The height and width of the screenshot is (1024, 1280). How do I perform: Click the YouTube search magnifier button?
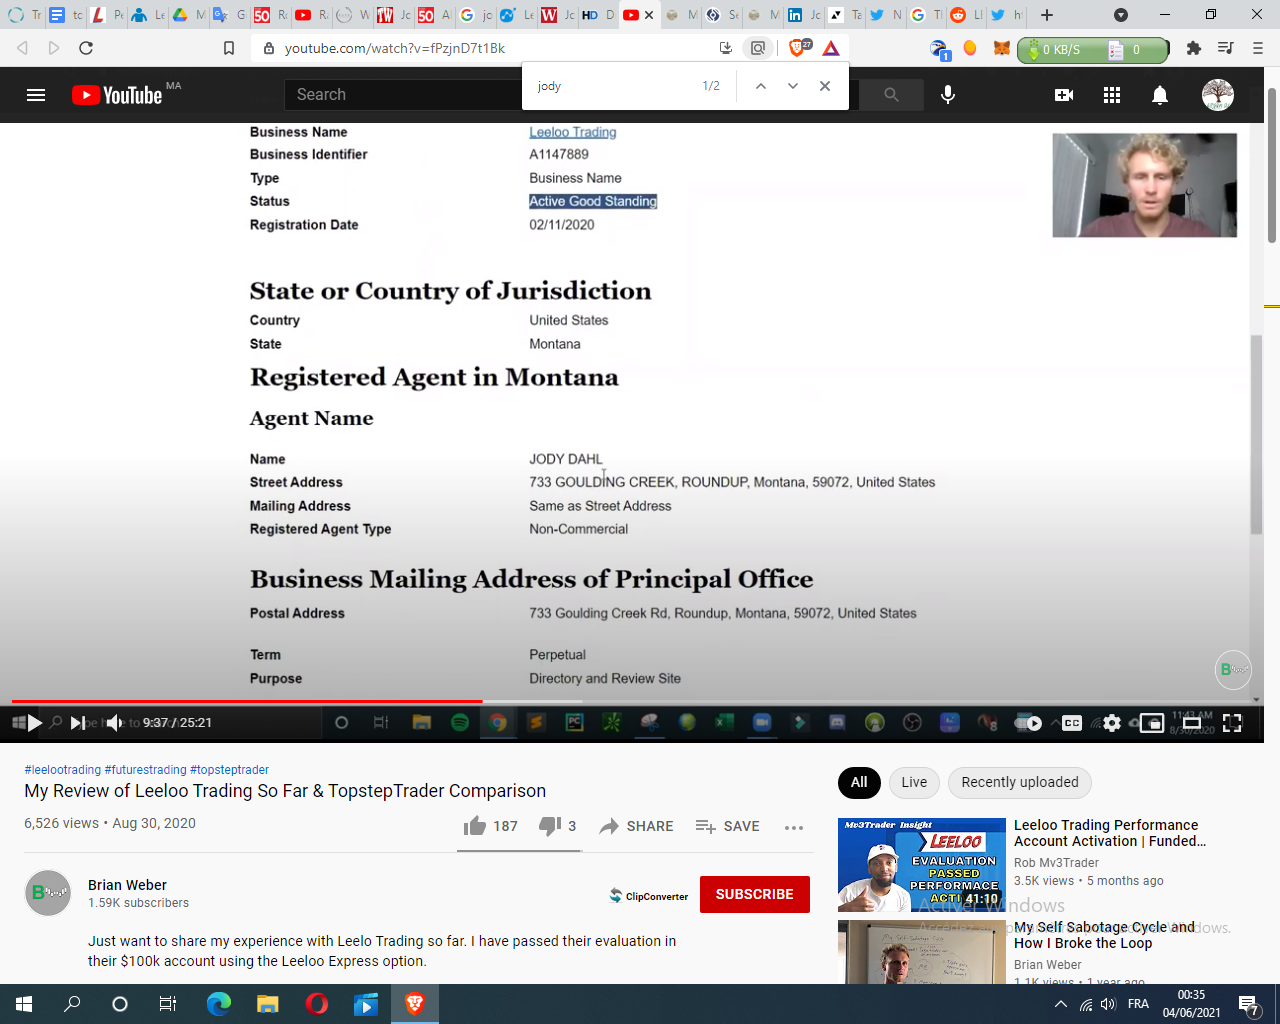tap(891, 95)
